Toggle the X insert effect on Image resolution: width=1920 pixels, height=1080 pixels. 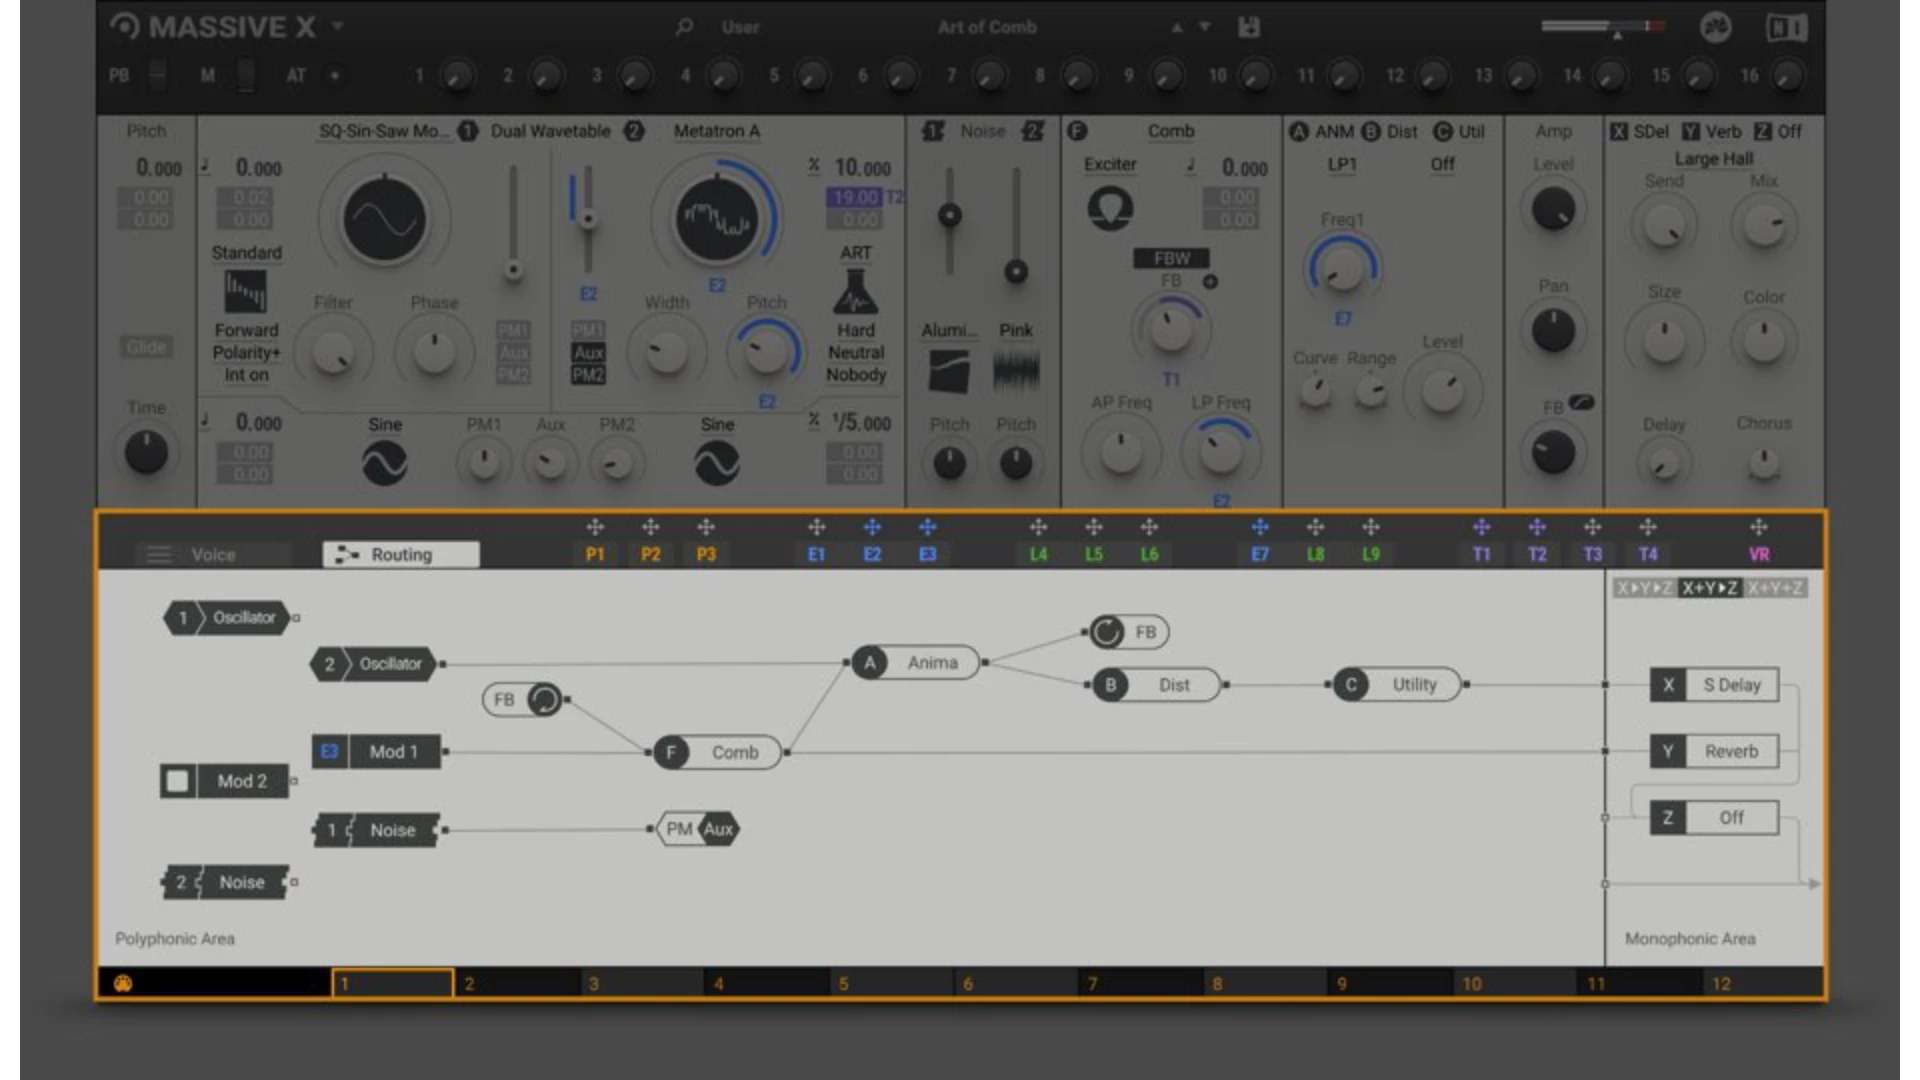point(1619,132)
